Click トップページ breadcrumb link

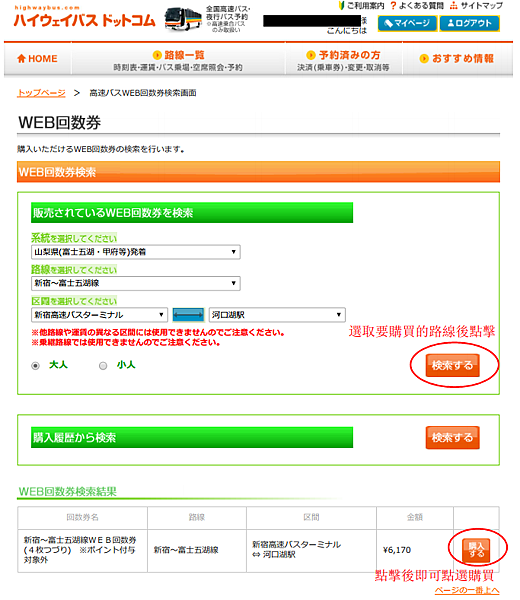point(41,93)
